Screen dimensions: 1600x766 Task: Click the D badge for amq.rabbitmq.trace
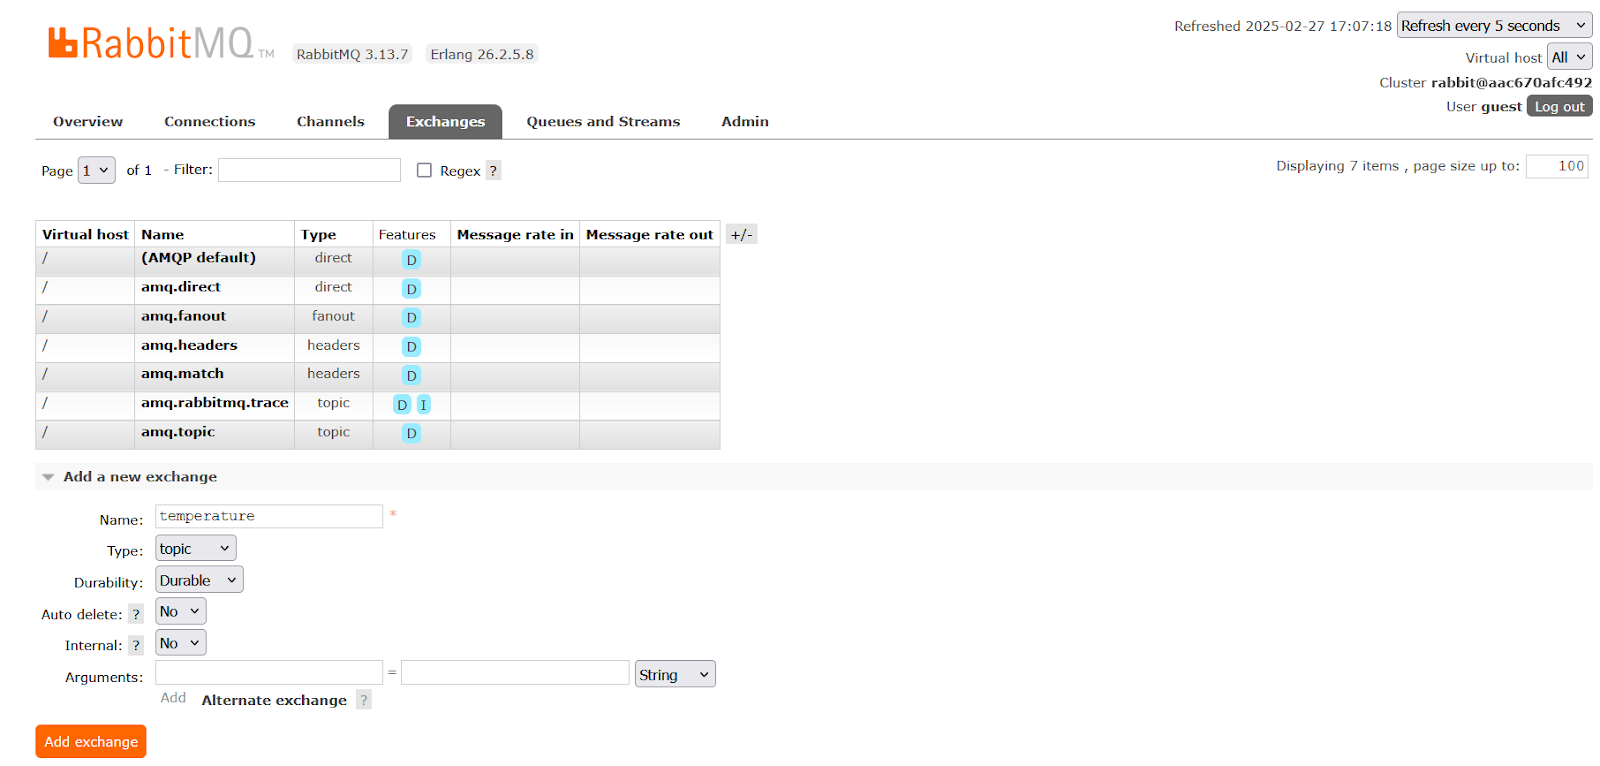point(402,405)
